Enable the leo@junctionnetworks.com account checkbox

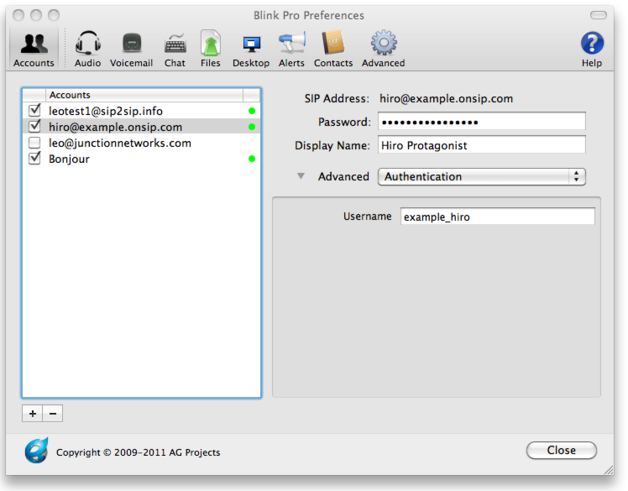[x=35, y=143]
